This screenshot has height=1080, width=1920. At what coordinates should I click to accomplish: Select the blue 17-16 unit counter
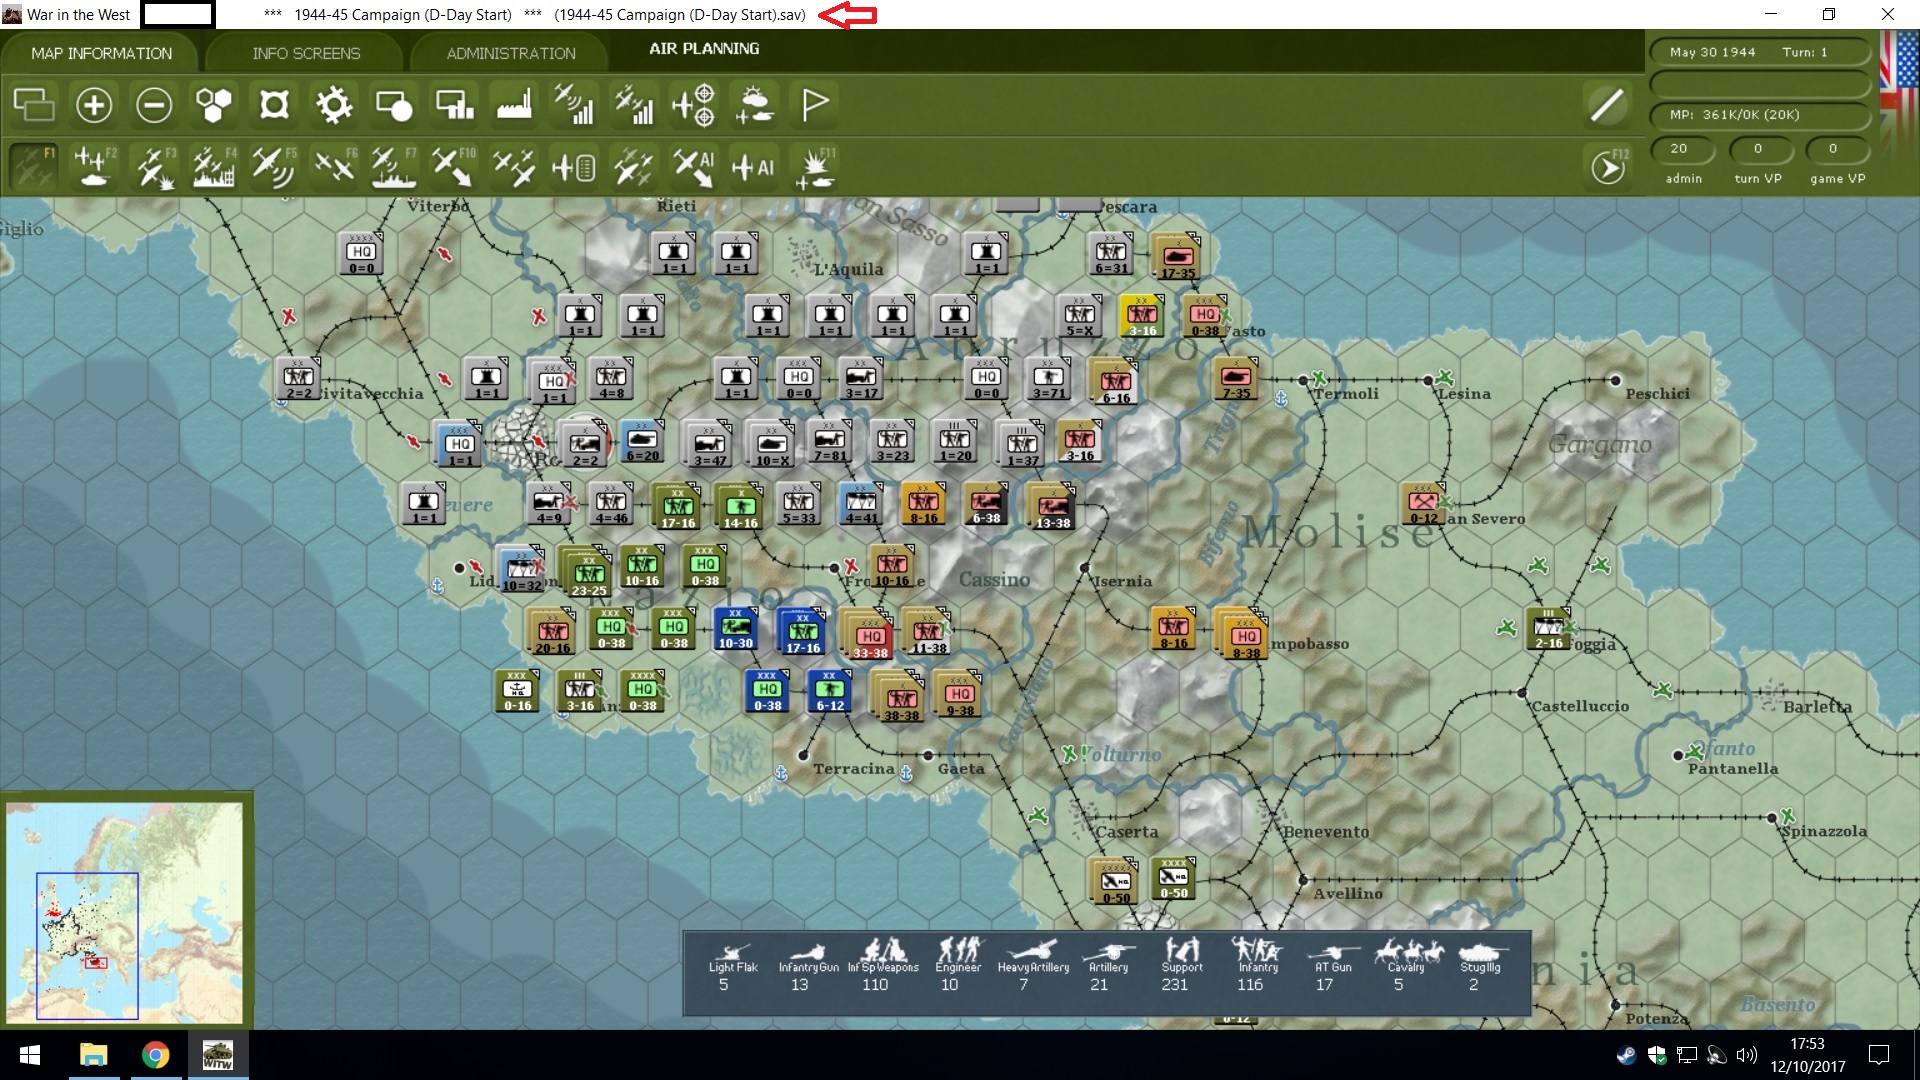point(802,632)
